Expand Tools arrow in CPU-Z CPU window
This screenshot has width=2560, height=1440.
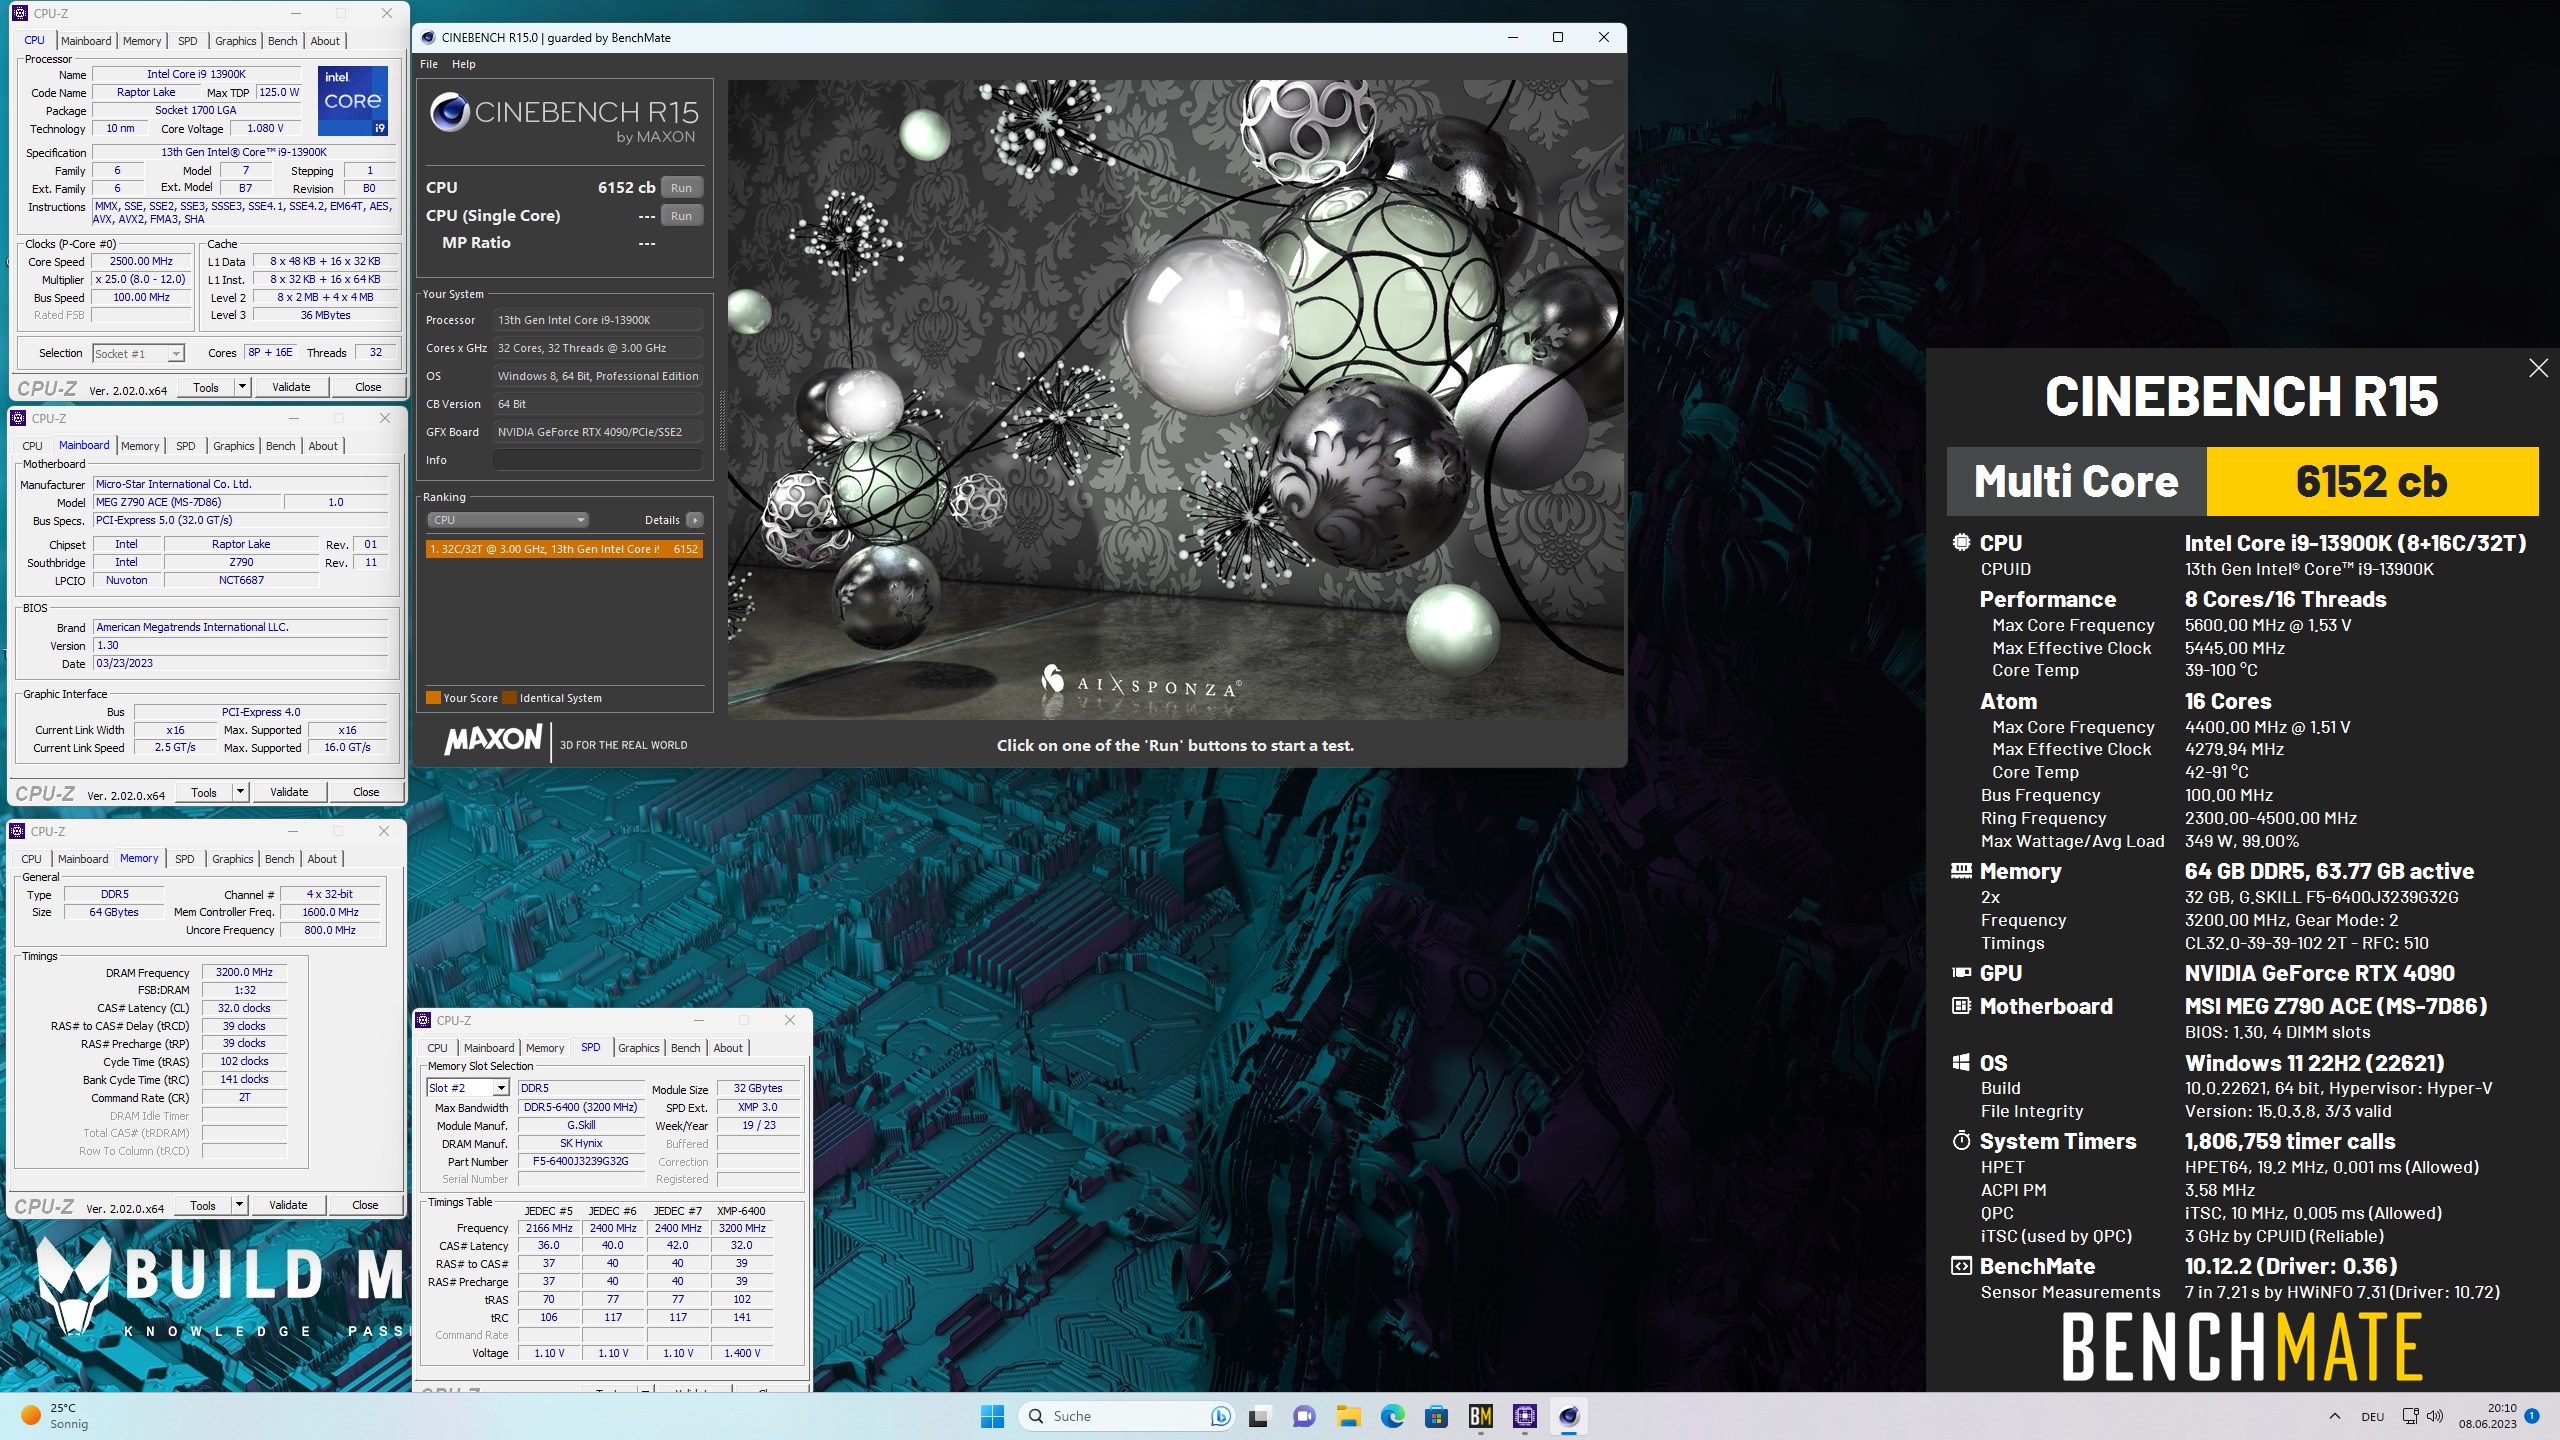(242, 387)
